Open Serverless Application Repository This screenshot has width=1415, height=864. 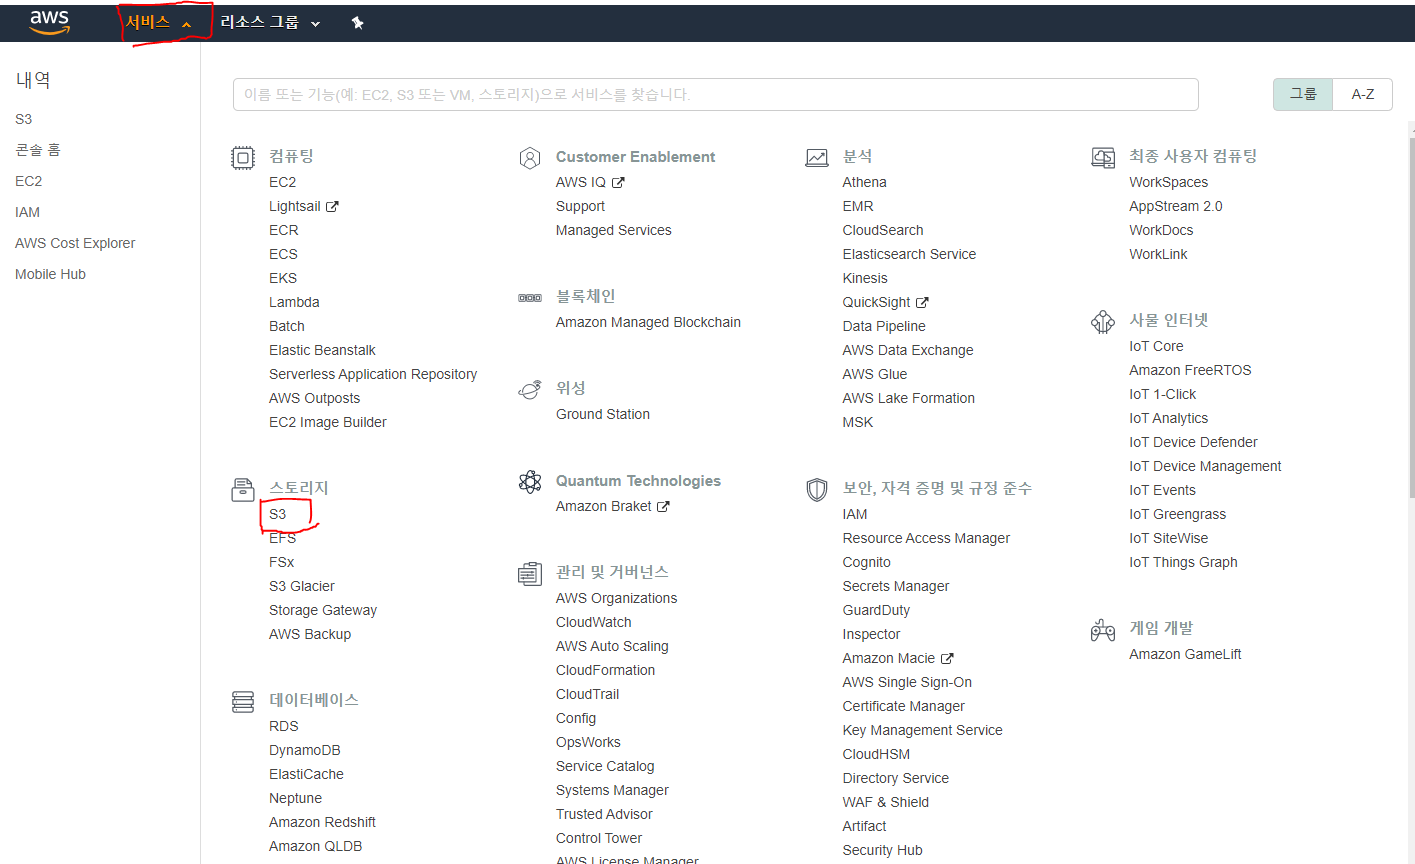(373, 374)
